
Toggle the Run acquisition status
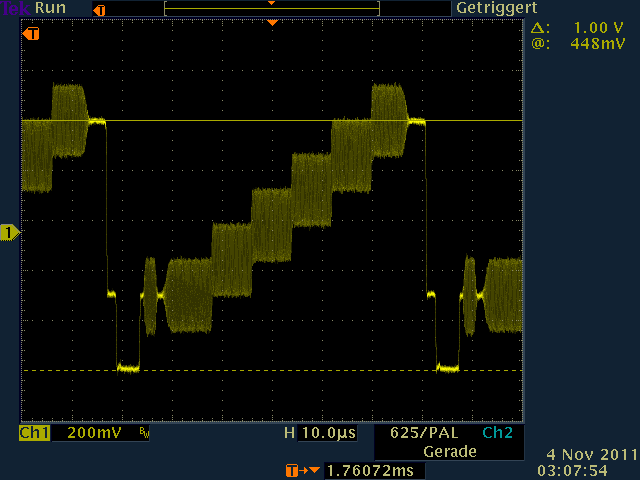click(x=50, y=8)
